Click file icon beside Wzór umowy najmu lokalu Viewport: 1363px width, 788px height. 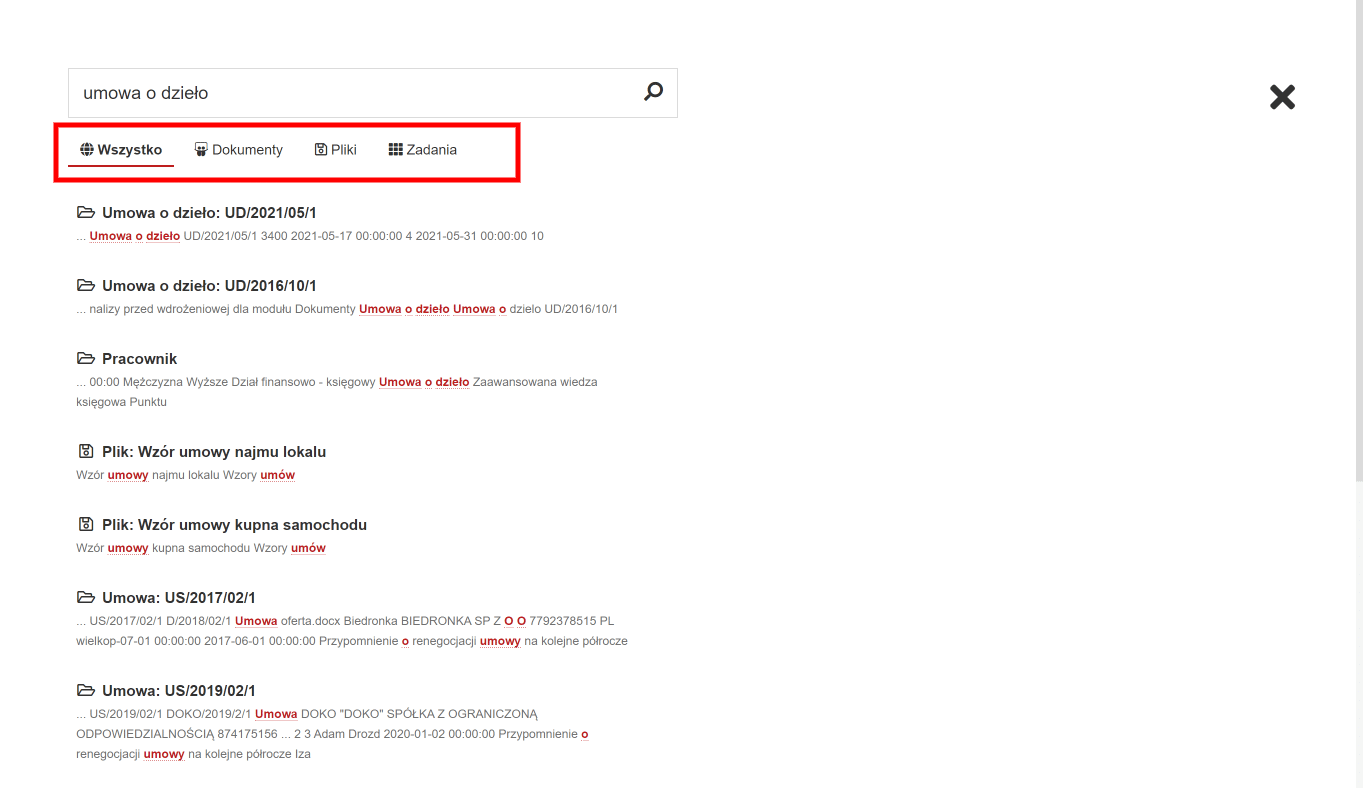tap(85, 451)
